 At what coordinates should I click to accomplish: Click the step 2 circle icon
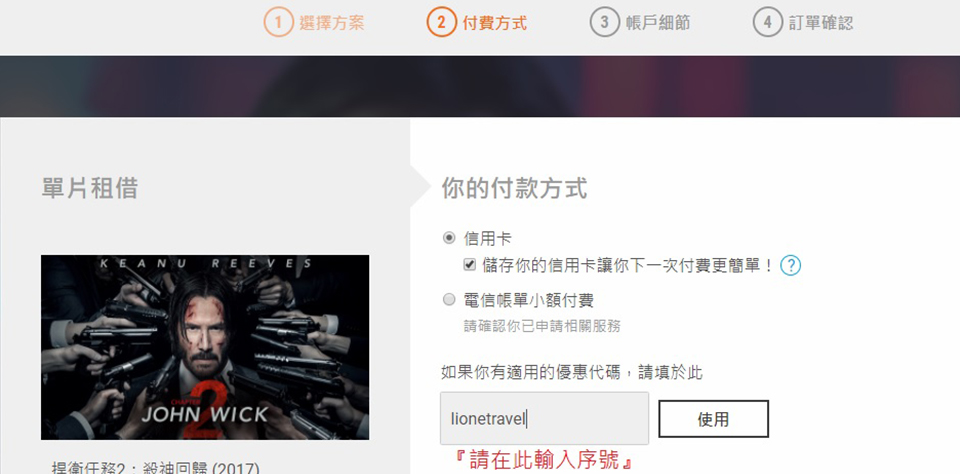441,23
